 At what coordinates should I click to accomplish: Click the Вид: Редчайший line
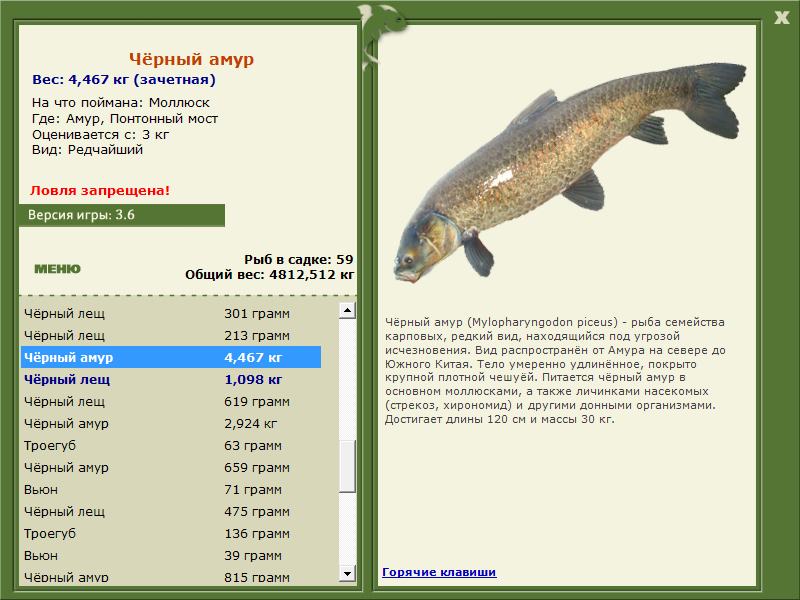[x=87, y=150]
